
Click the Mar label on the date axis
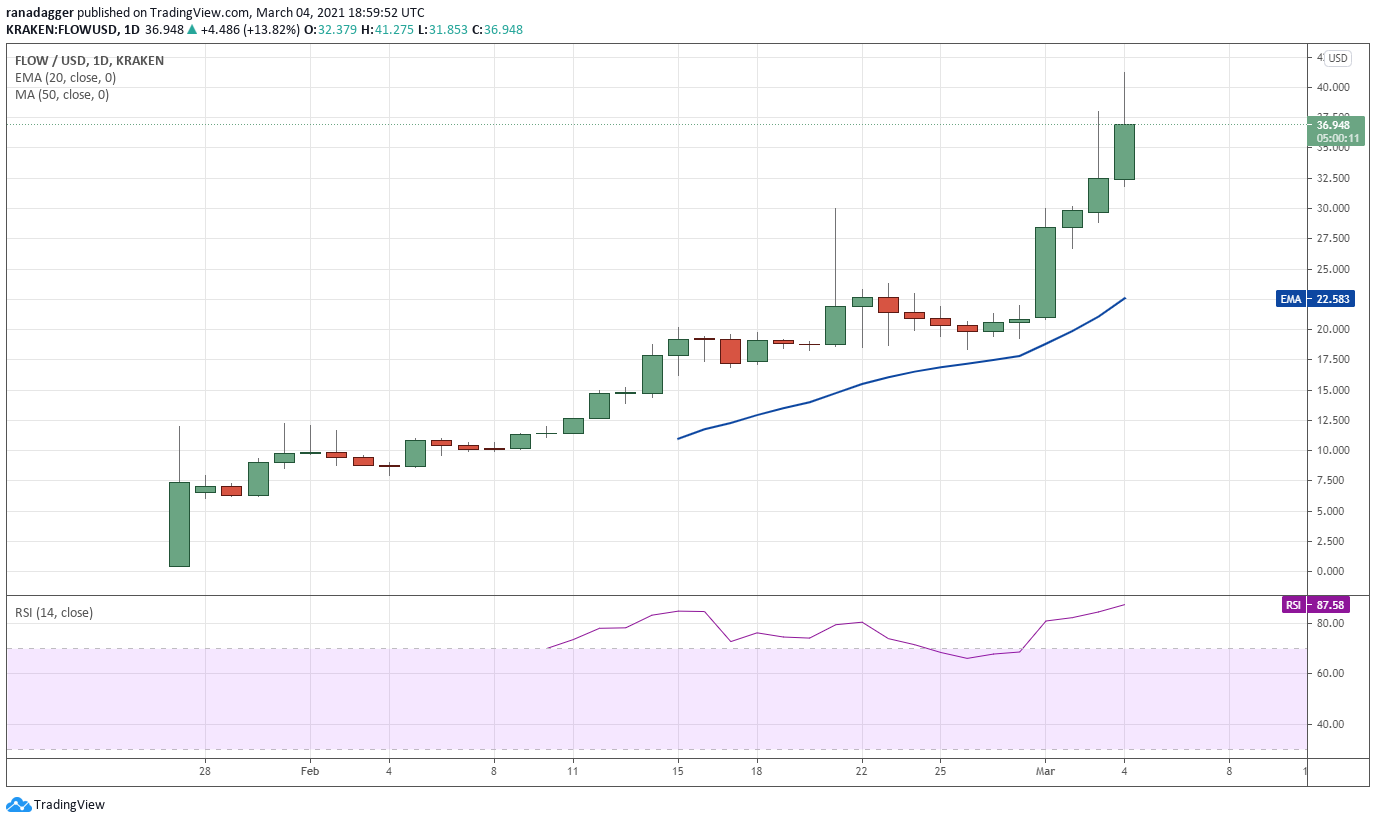point(1045,771)
